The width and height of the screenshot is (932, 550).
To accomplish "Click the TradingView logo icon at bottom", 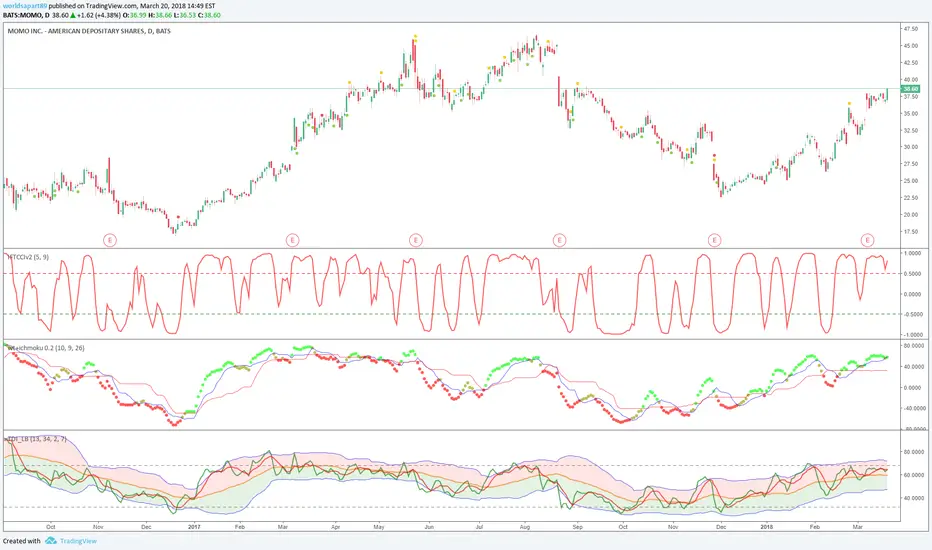I will coord(51,540).
